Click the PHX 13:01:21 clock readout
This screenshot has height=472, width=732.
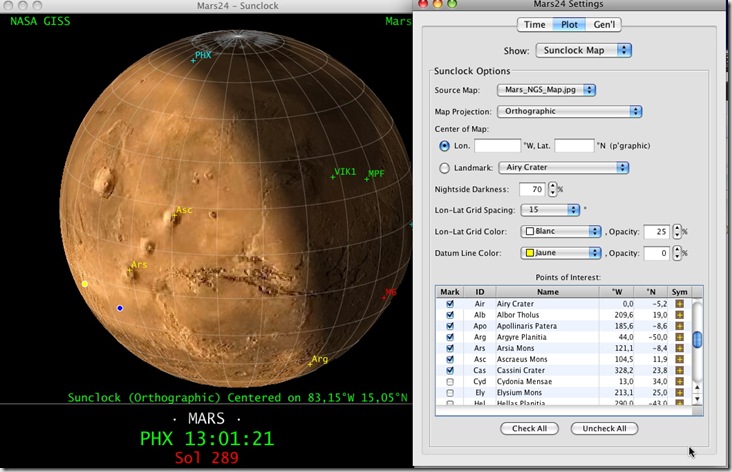click(207, 439)
